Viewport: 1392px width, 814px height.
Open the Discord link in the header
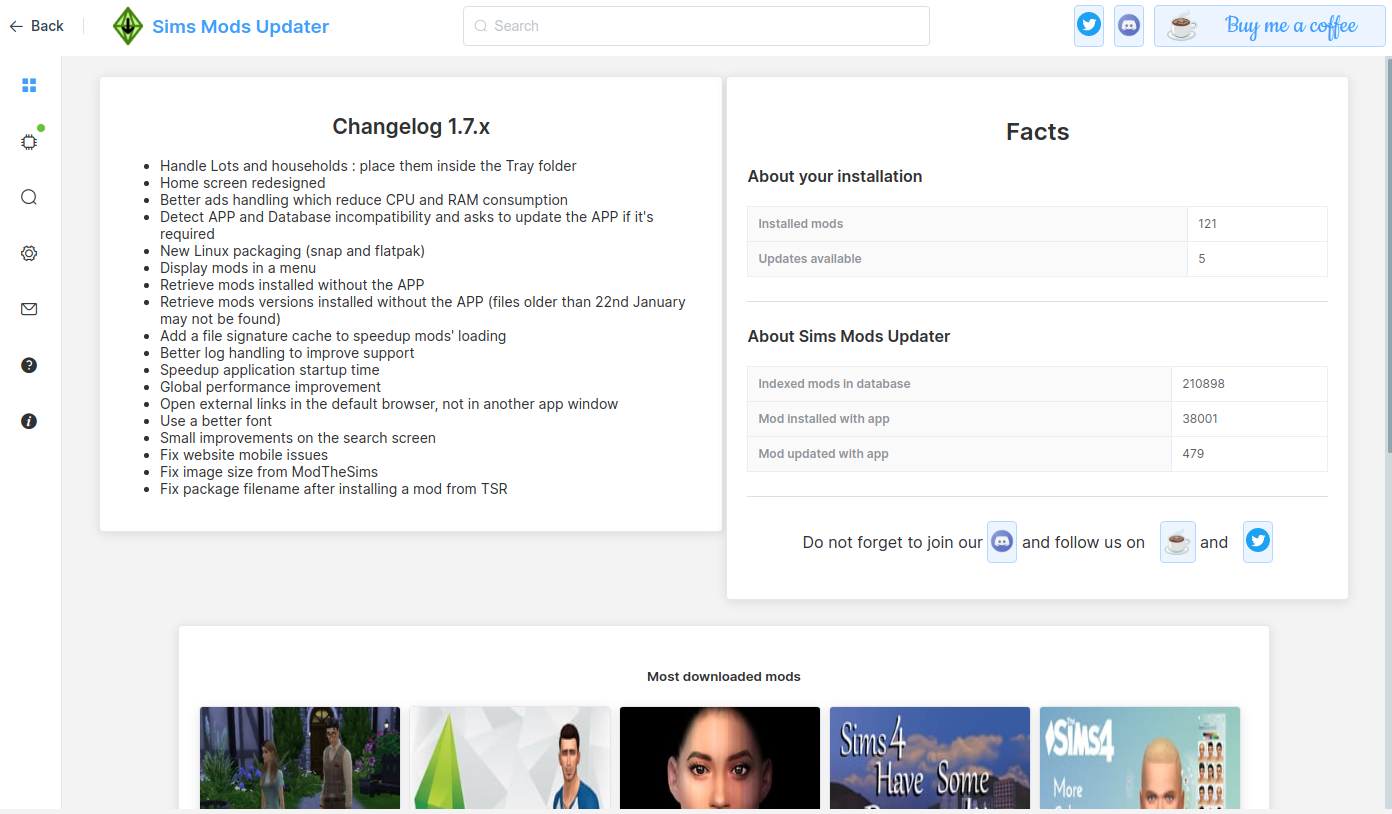tap(1129, 26)
